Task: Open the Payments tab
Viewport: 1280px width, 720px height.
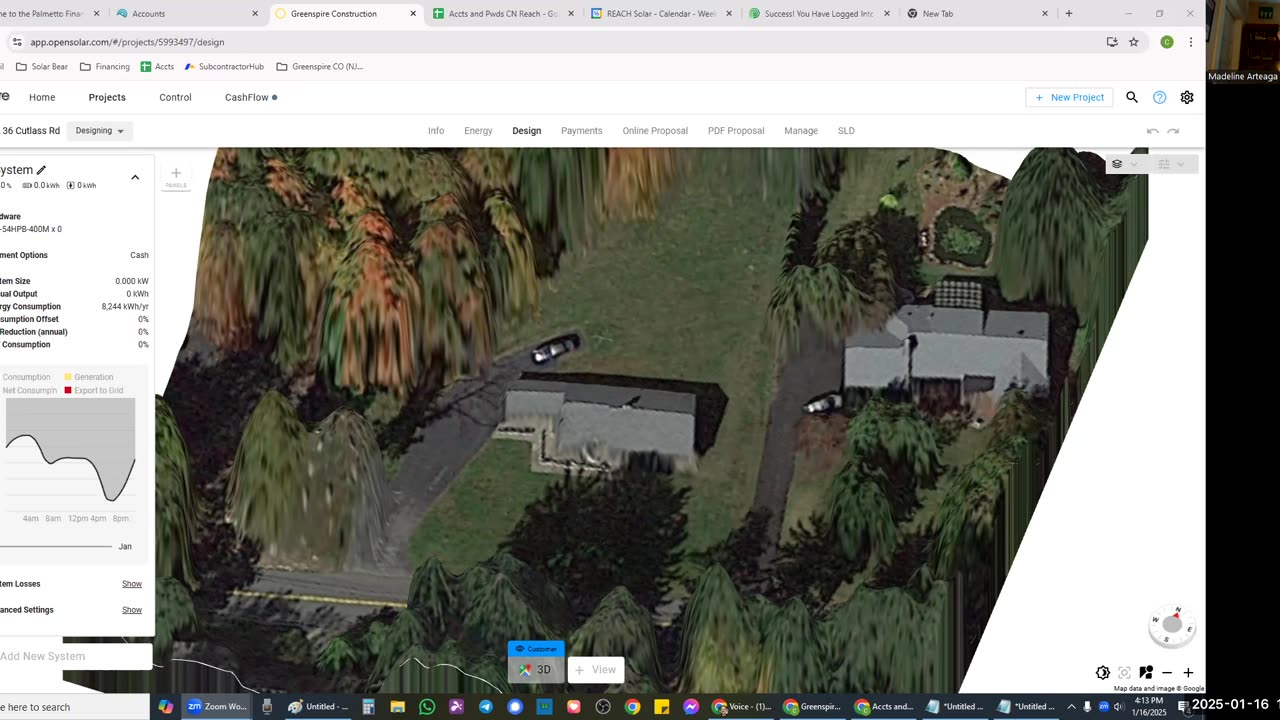Action: pos(582,131)
